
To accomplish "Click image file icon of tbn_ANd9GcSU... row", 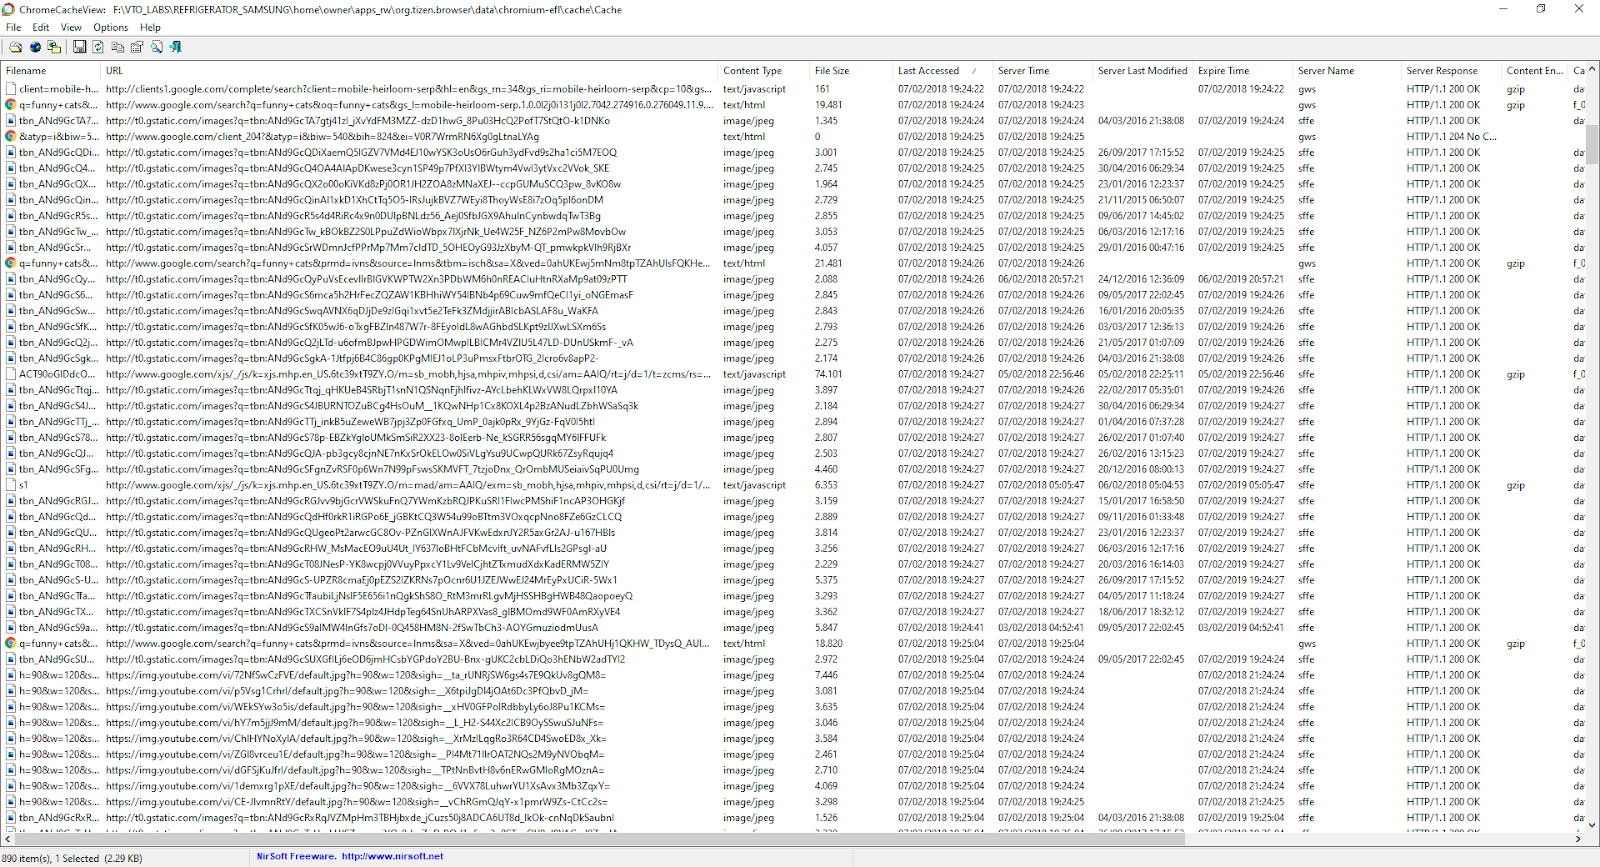I will [11, 659].
